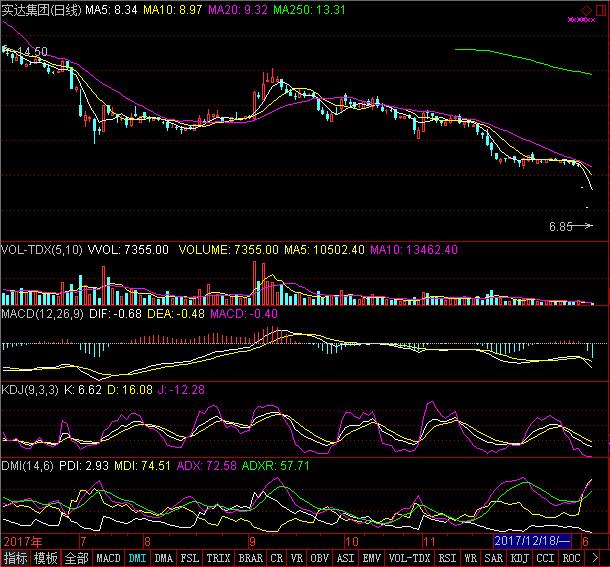Select the VOL-TDX tab in the bottom bar

pyautogui.click(x=409, y=558)
